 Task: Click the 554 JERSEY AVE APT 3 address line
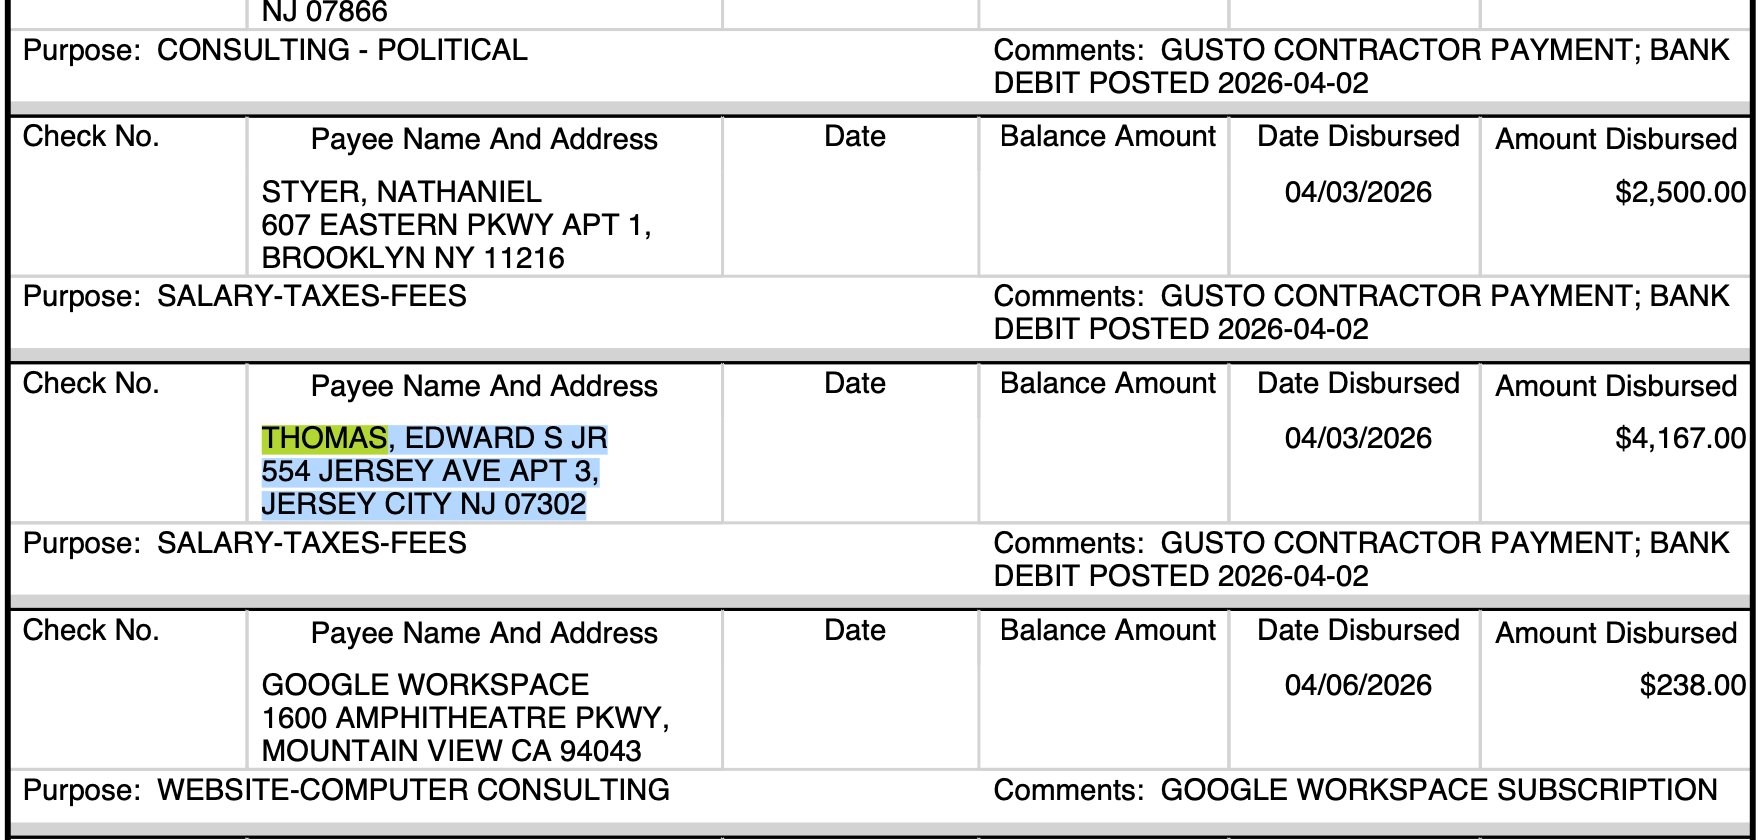[430, 471]
